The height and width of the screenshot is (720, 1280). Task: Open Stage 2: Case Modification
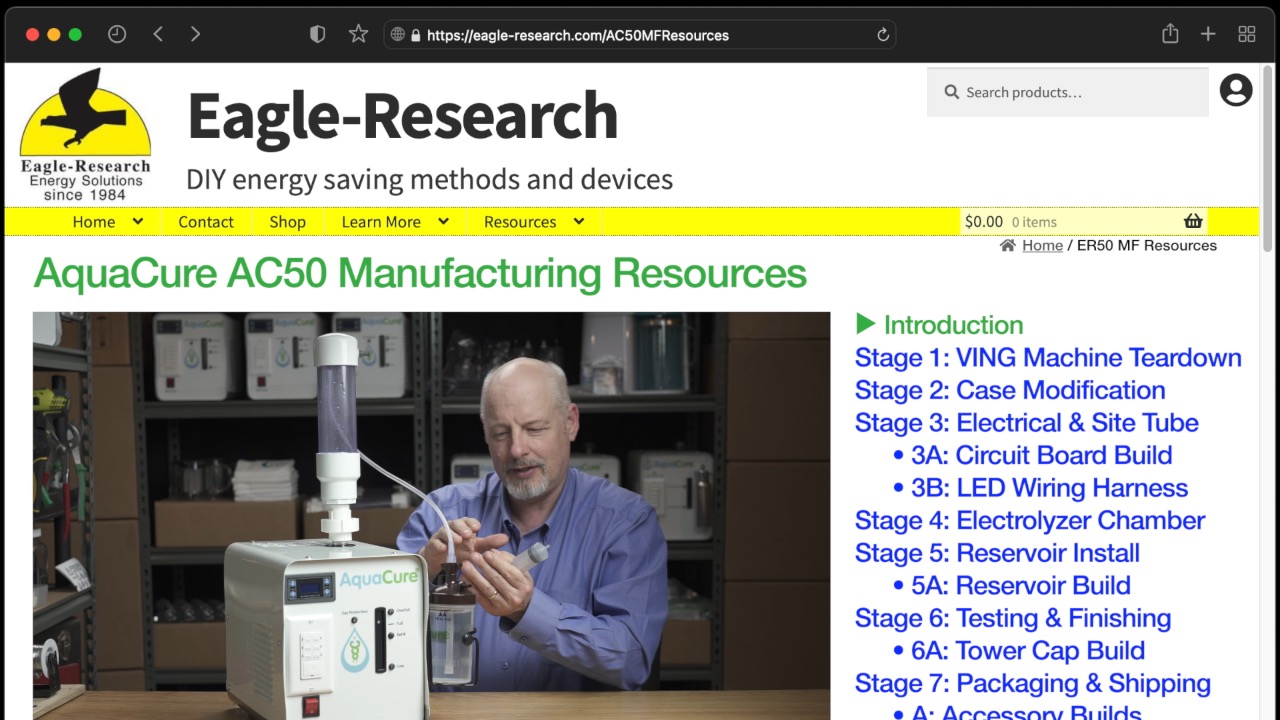(x=1010, y=390)
